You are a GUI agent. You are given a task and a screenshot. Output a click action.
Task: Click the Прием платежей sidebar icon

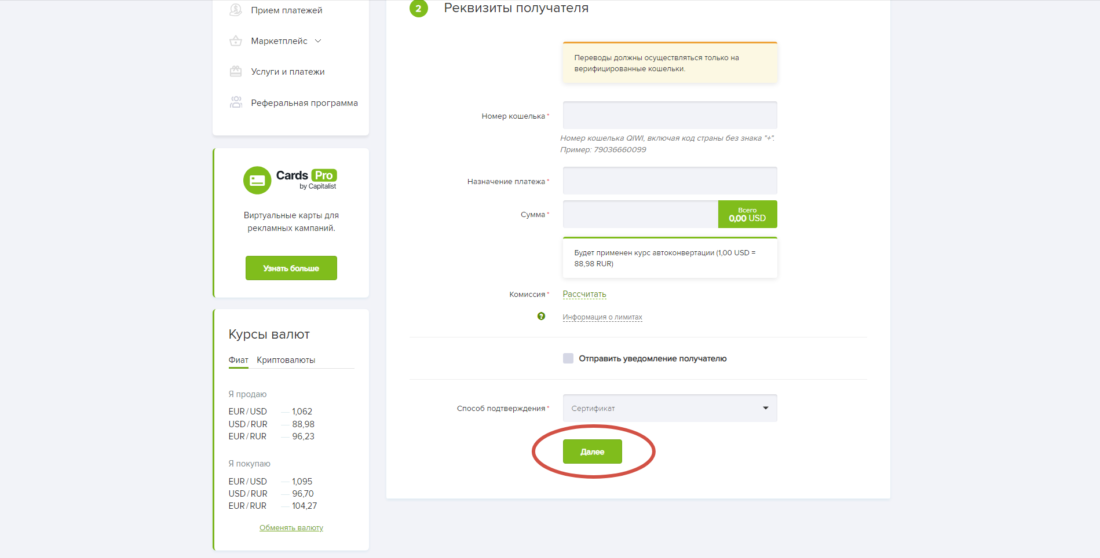[236, 10]
